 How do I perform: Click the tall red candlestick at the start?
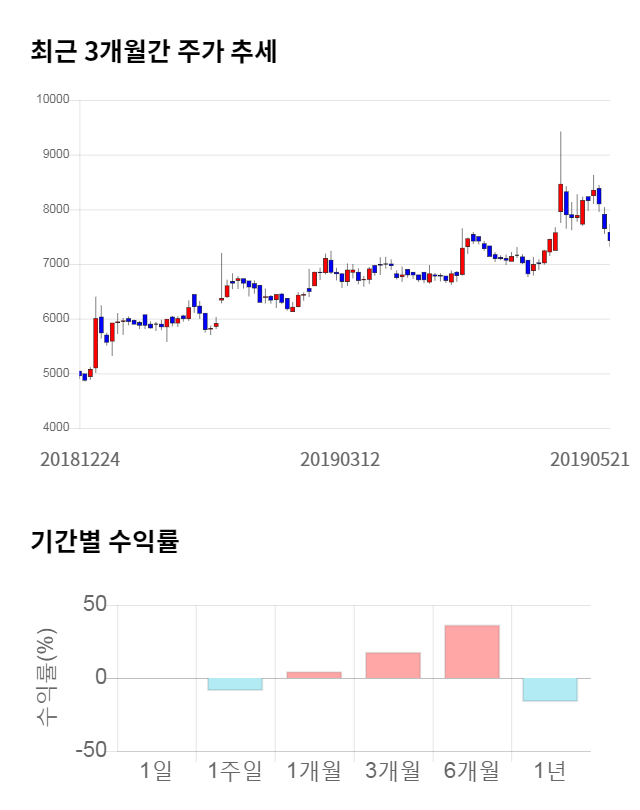(96, 343)
